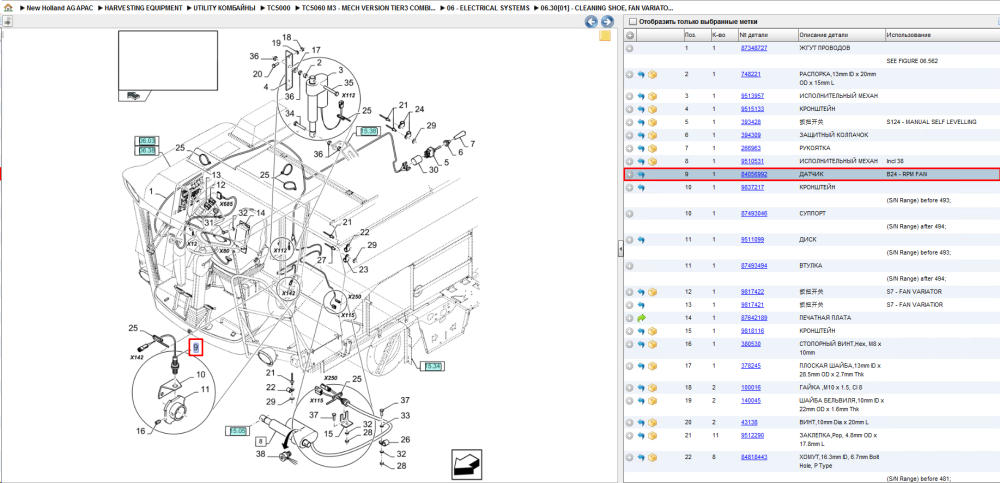
Task: Click blue arrow icon for part 9837217
Action: click(x=641, y=188)
